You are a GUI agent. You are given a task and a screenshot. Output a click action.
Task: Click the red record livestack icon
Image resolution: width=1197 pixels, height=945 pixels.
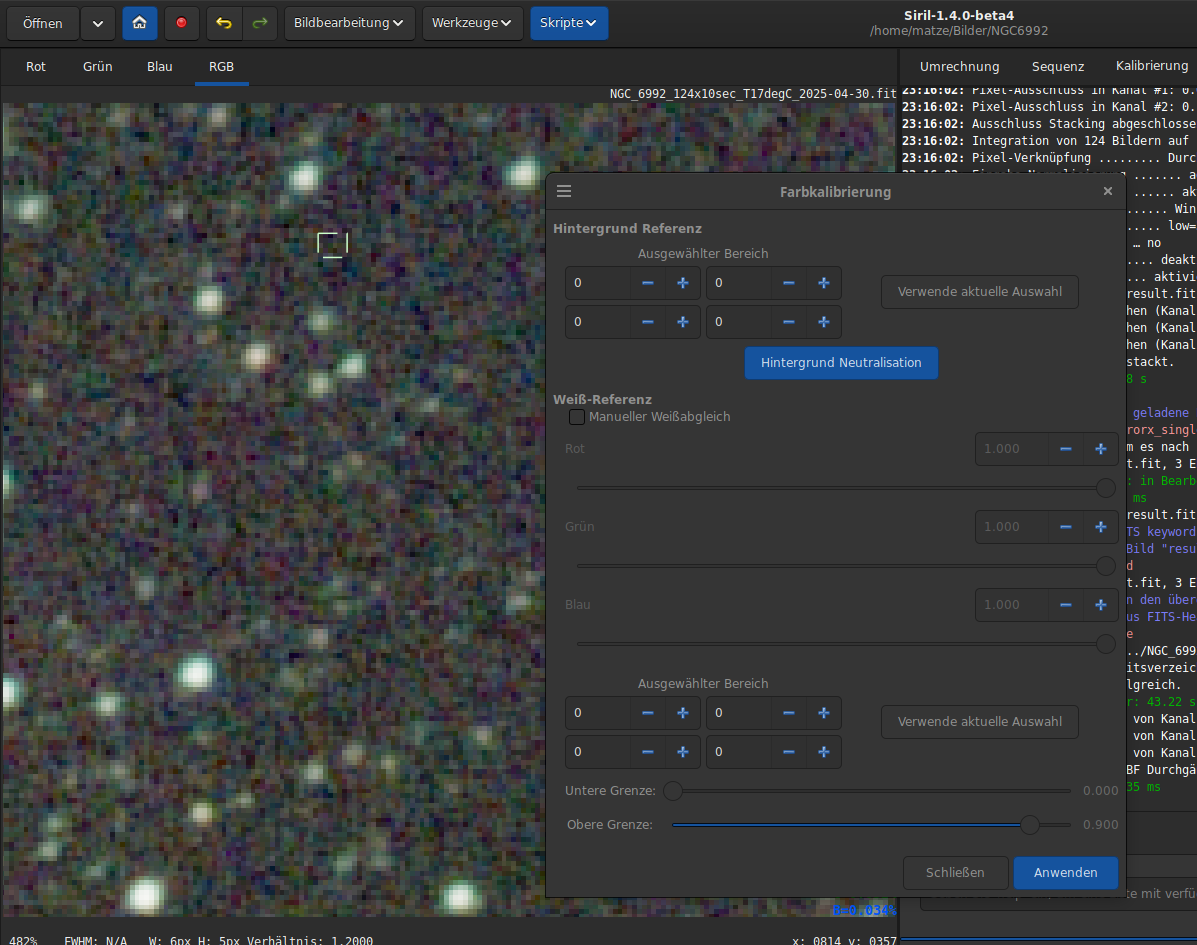pos(181,23)
